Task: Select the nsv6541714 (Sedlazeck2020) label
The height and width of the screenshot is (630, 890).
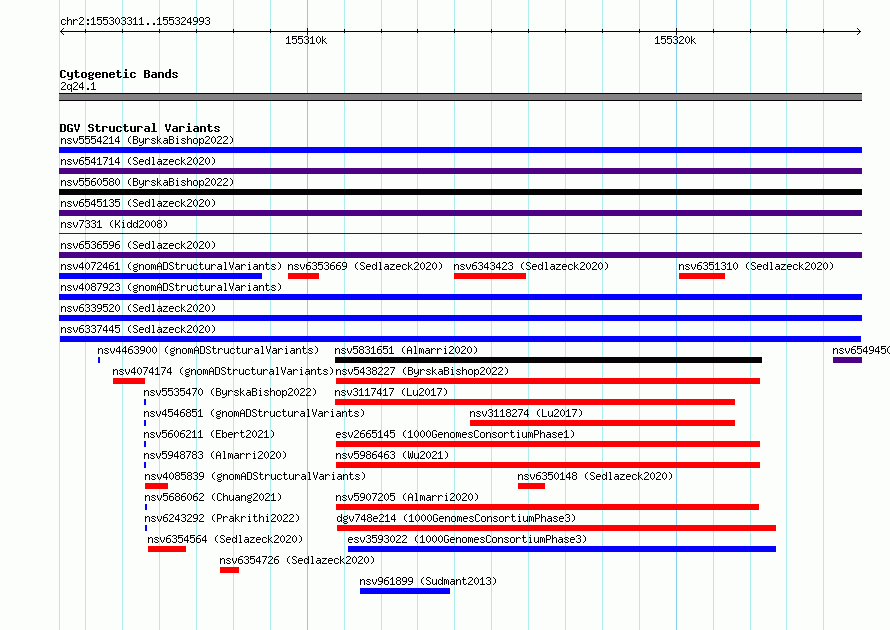Action: click(x=138, y=161)
